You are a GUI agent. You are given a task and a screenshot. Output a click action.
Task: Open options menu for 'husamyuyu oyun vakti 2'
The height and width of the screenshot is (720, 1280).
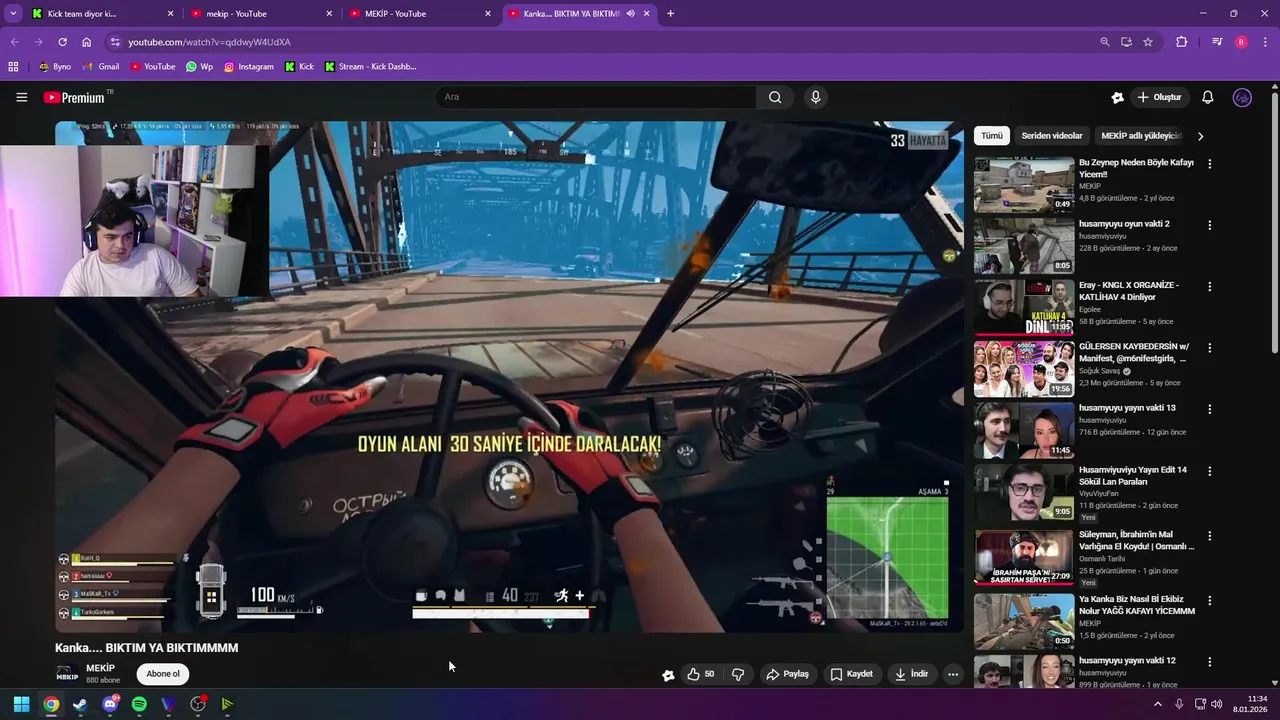(x=1209, y=225)
